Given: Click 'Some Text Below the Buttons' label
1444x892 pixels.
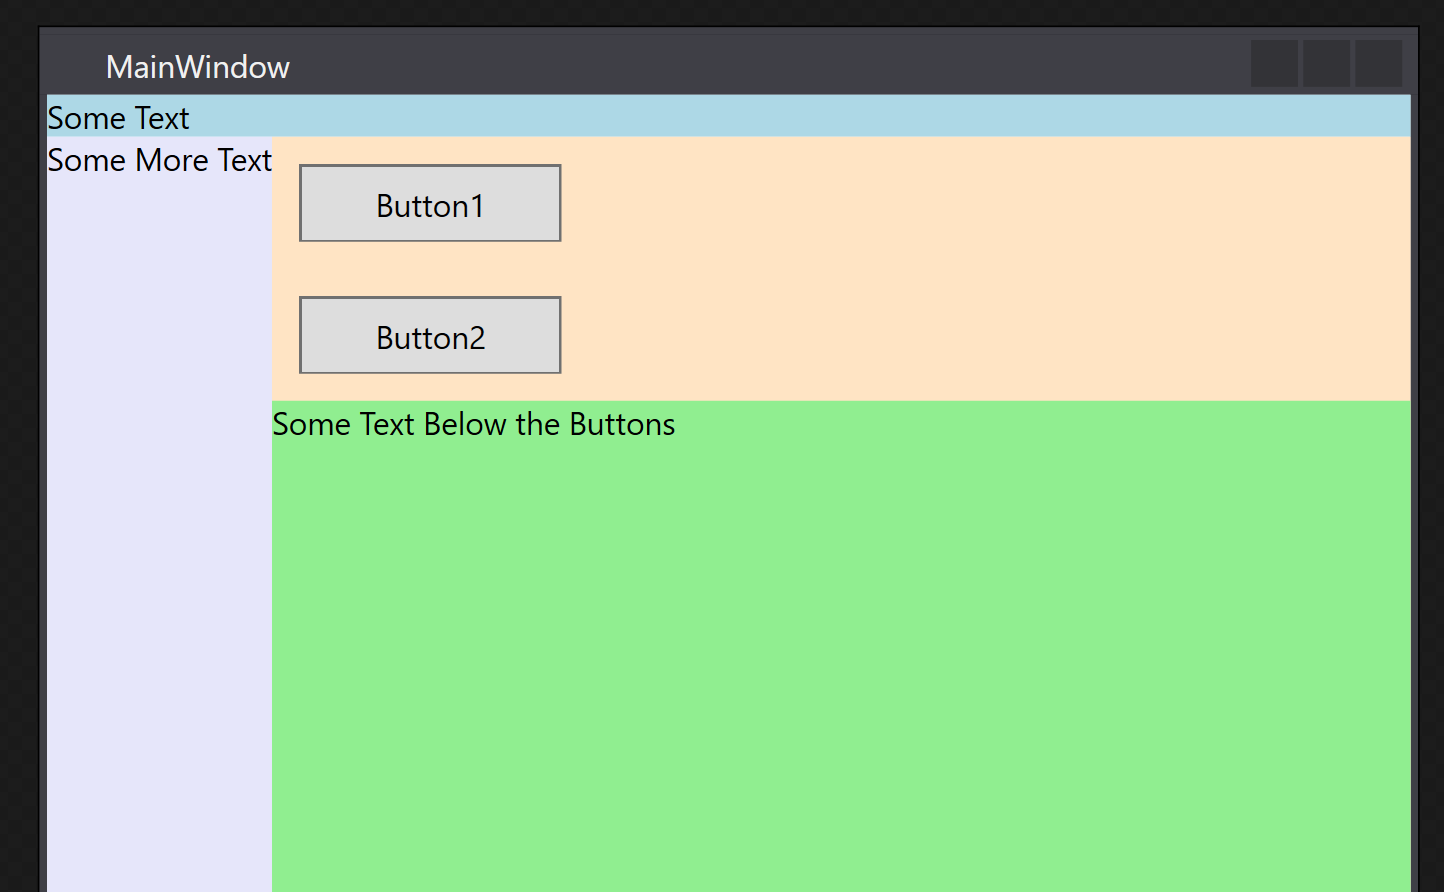Looking at the screenshot, I should [474, 424].
